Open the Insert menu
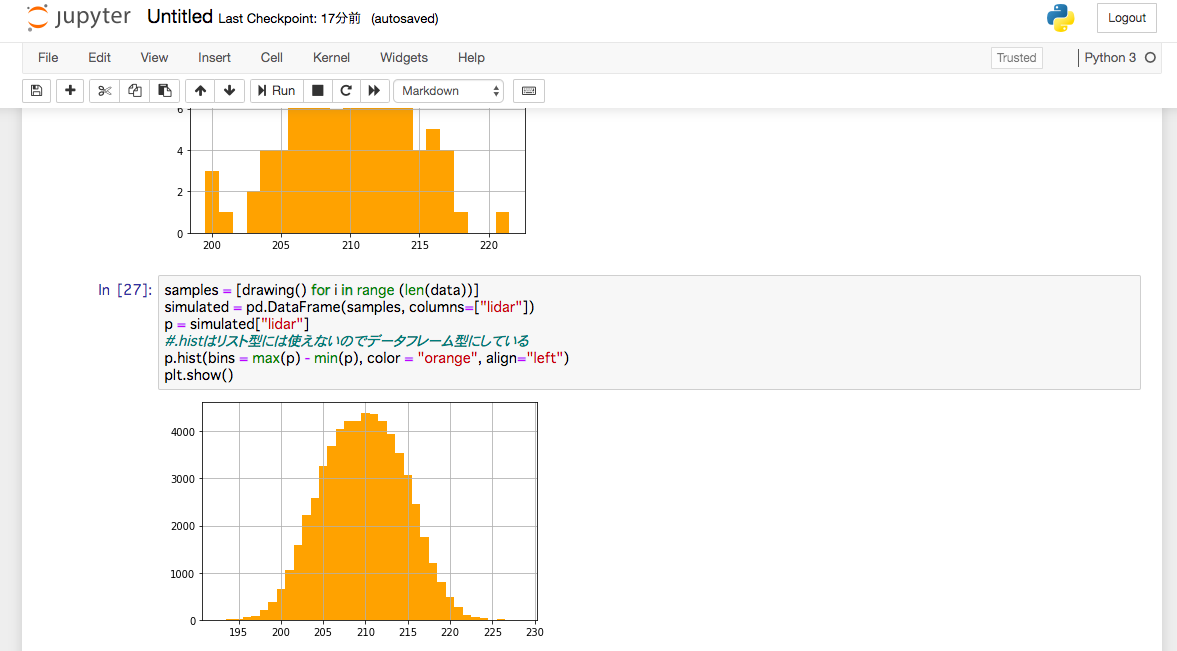This screenshot has width=1177, height=651. [x=214, y=58]
